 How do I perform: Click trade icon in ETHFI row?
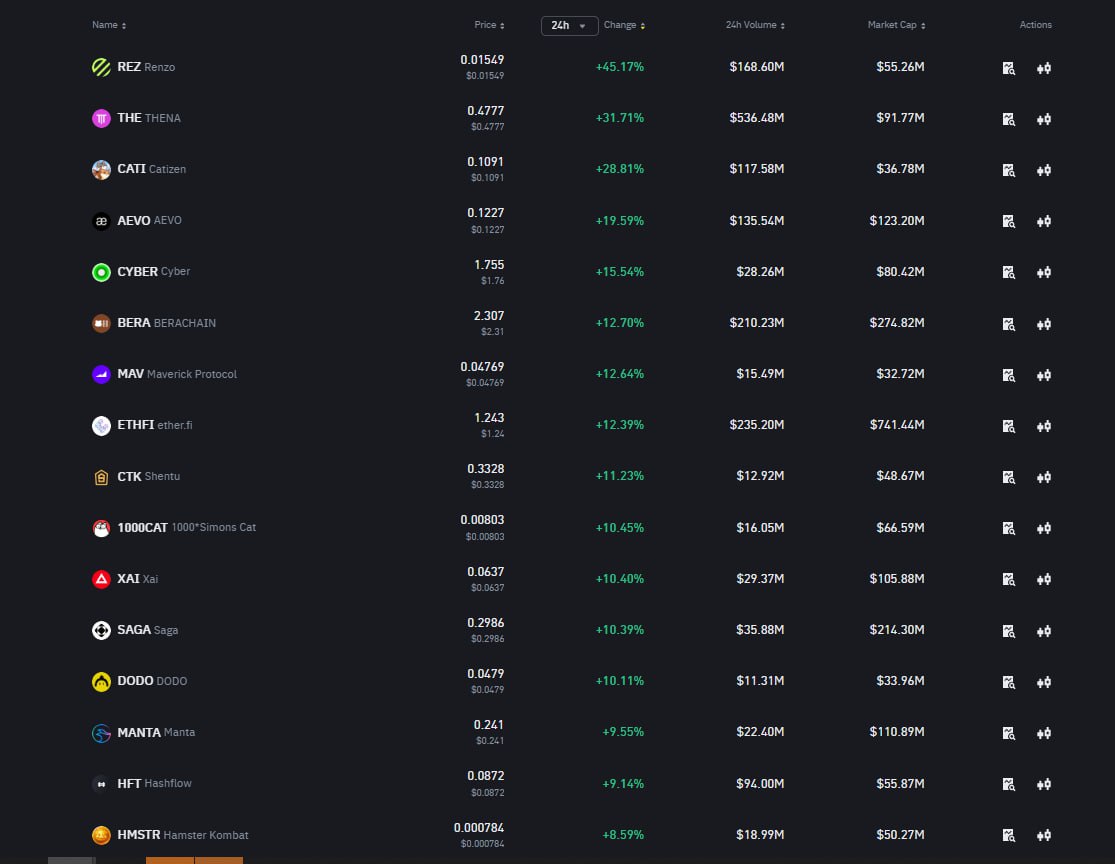point(1043,426)
